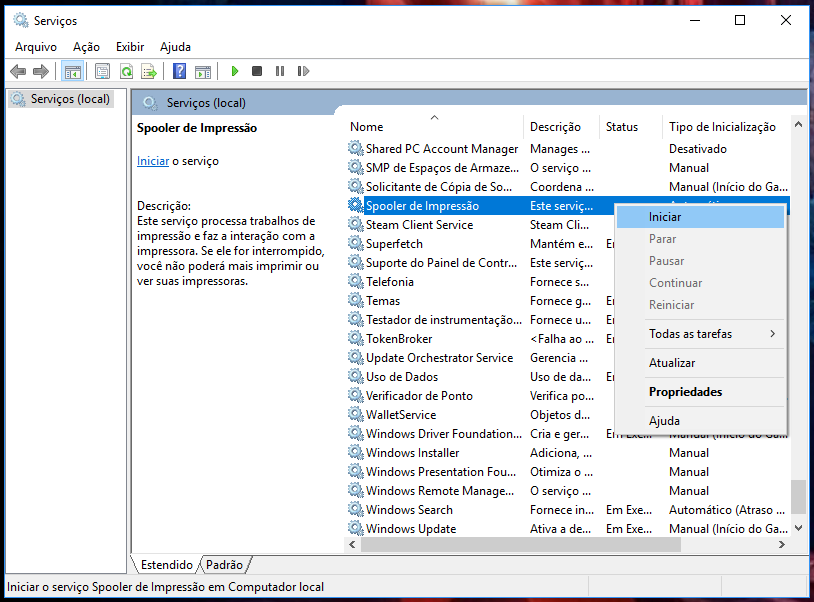The image size is (814, 602).
Task: Click the vertical scrollbar up arrow
Action: click(x=798, y=125)
